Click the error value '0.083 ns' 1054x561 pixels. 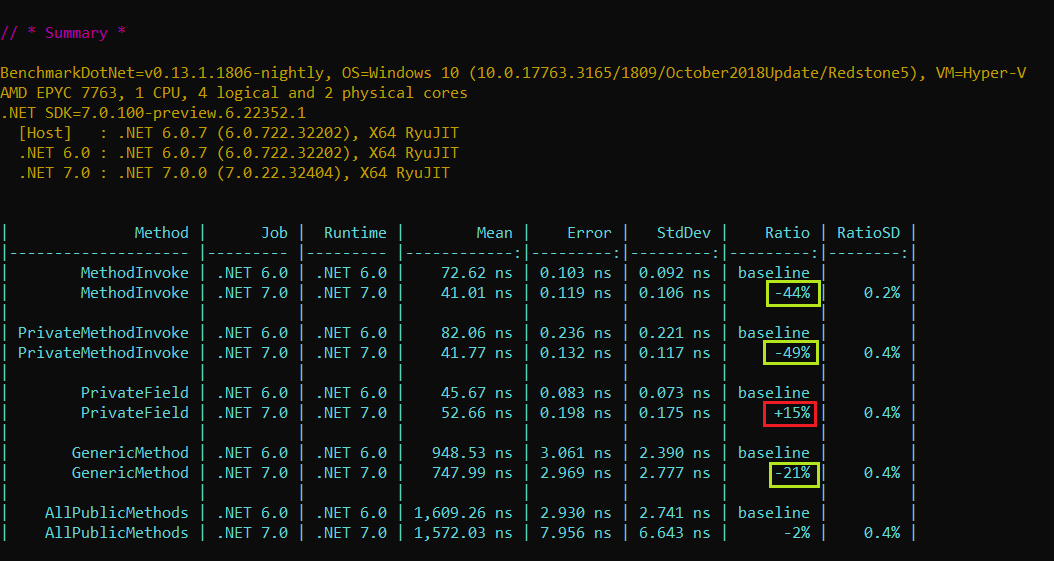point(575,392)
